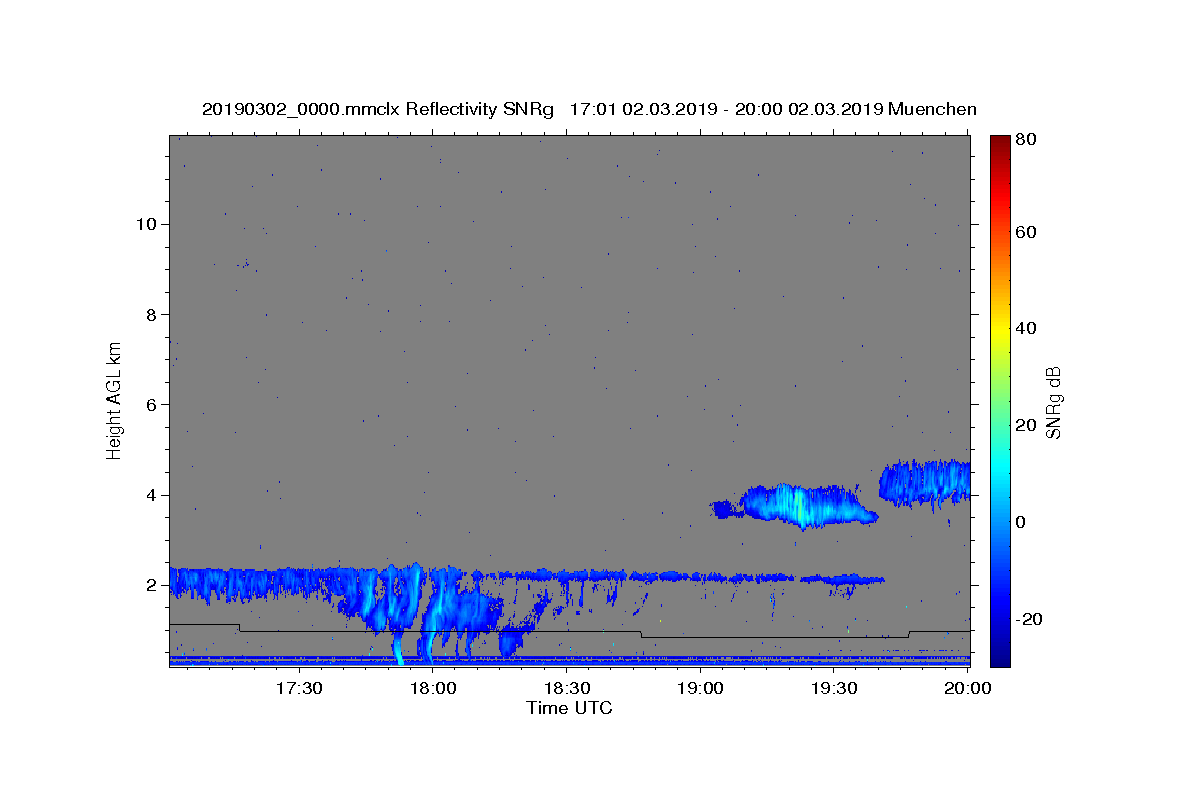Click the 17:30 time tick label
Viewport: 1200px width, 800px height.
click(x=300, y=688)
